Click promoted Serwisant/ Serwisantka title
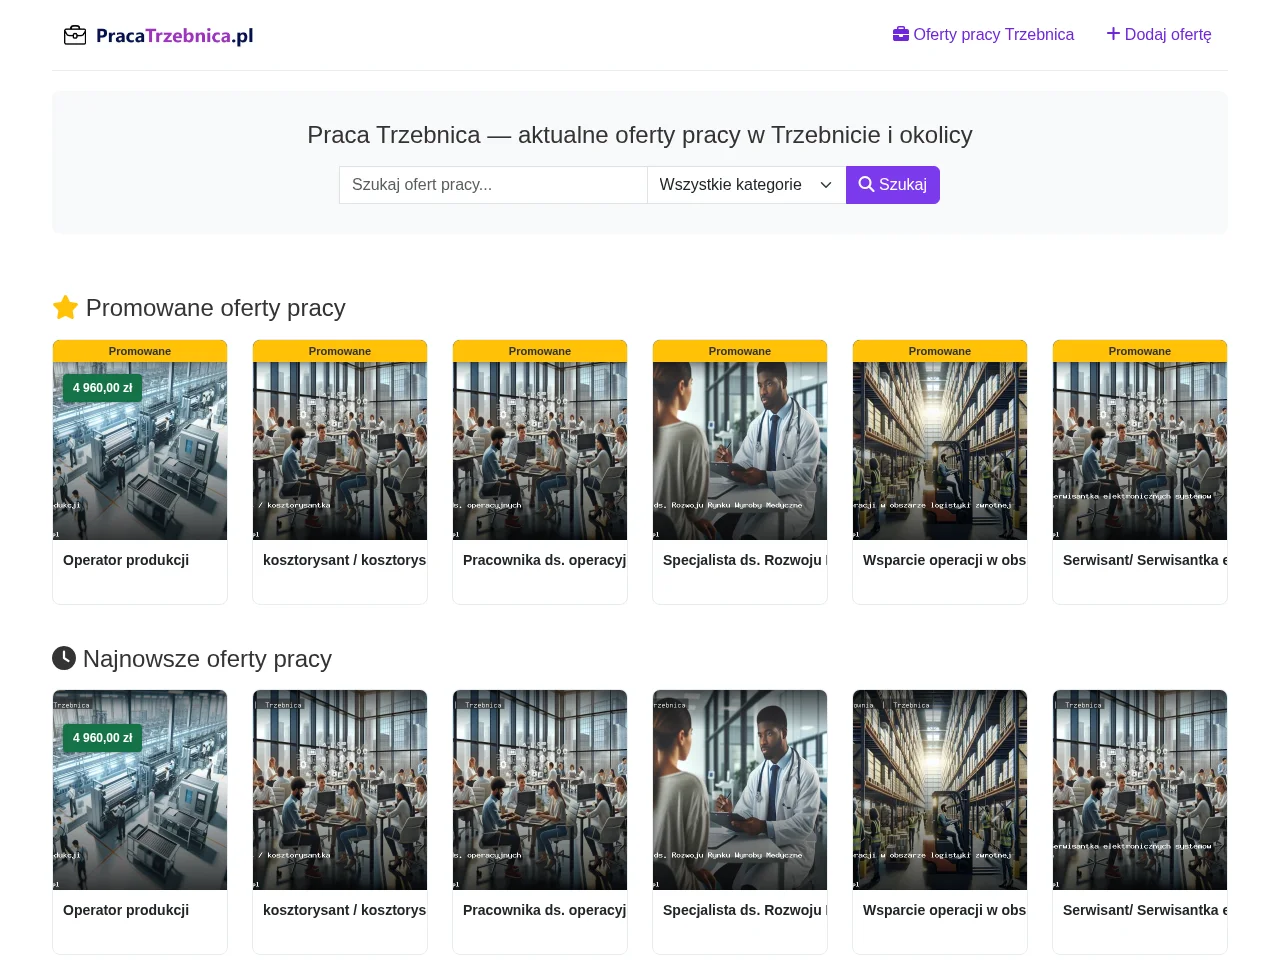 click(1144, 560)
